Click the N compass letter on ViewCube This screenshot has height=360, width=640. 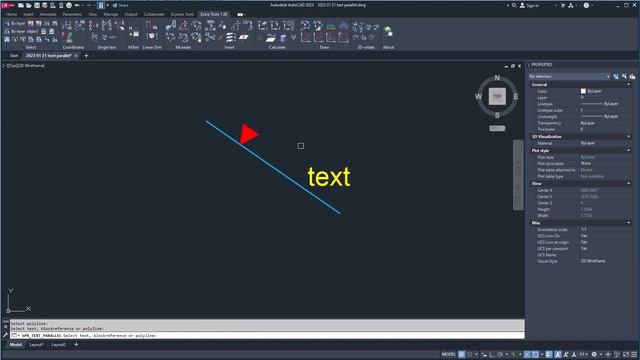pos(497,78)
